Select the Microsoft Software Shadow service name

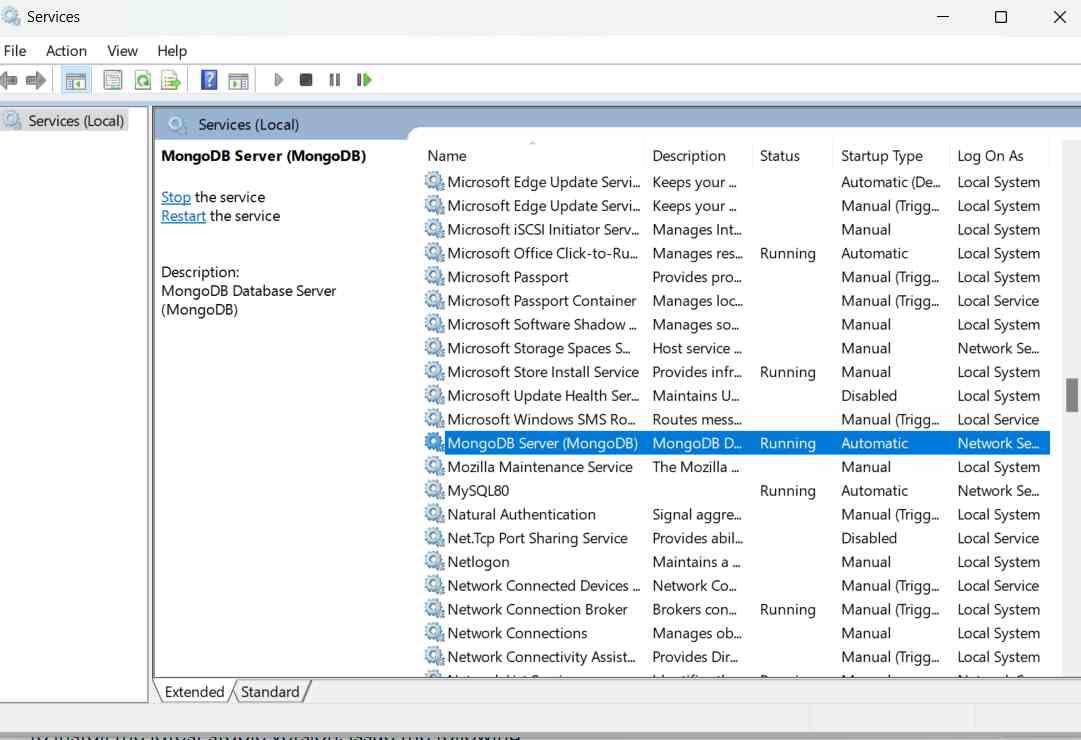pyautogui.click(x=542, y=324)
